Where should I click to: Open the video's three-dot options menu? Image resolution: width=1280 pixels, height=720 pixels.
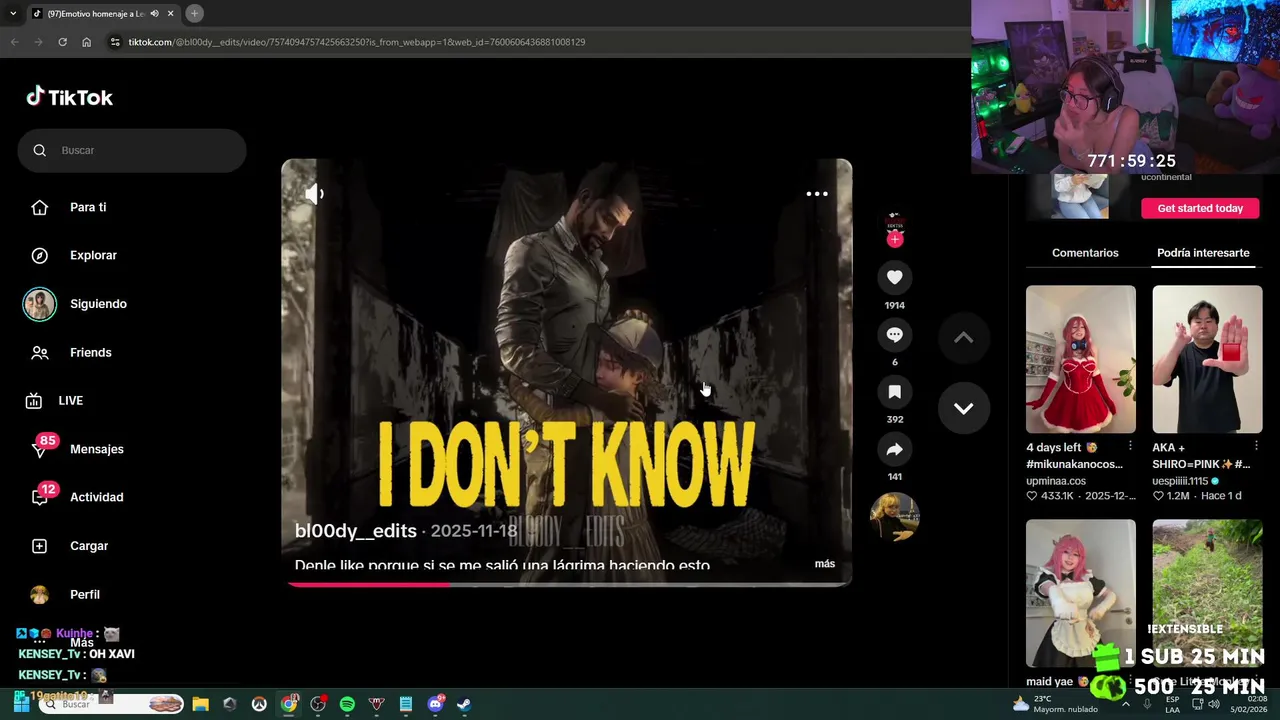pos(817,193)
